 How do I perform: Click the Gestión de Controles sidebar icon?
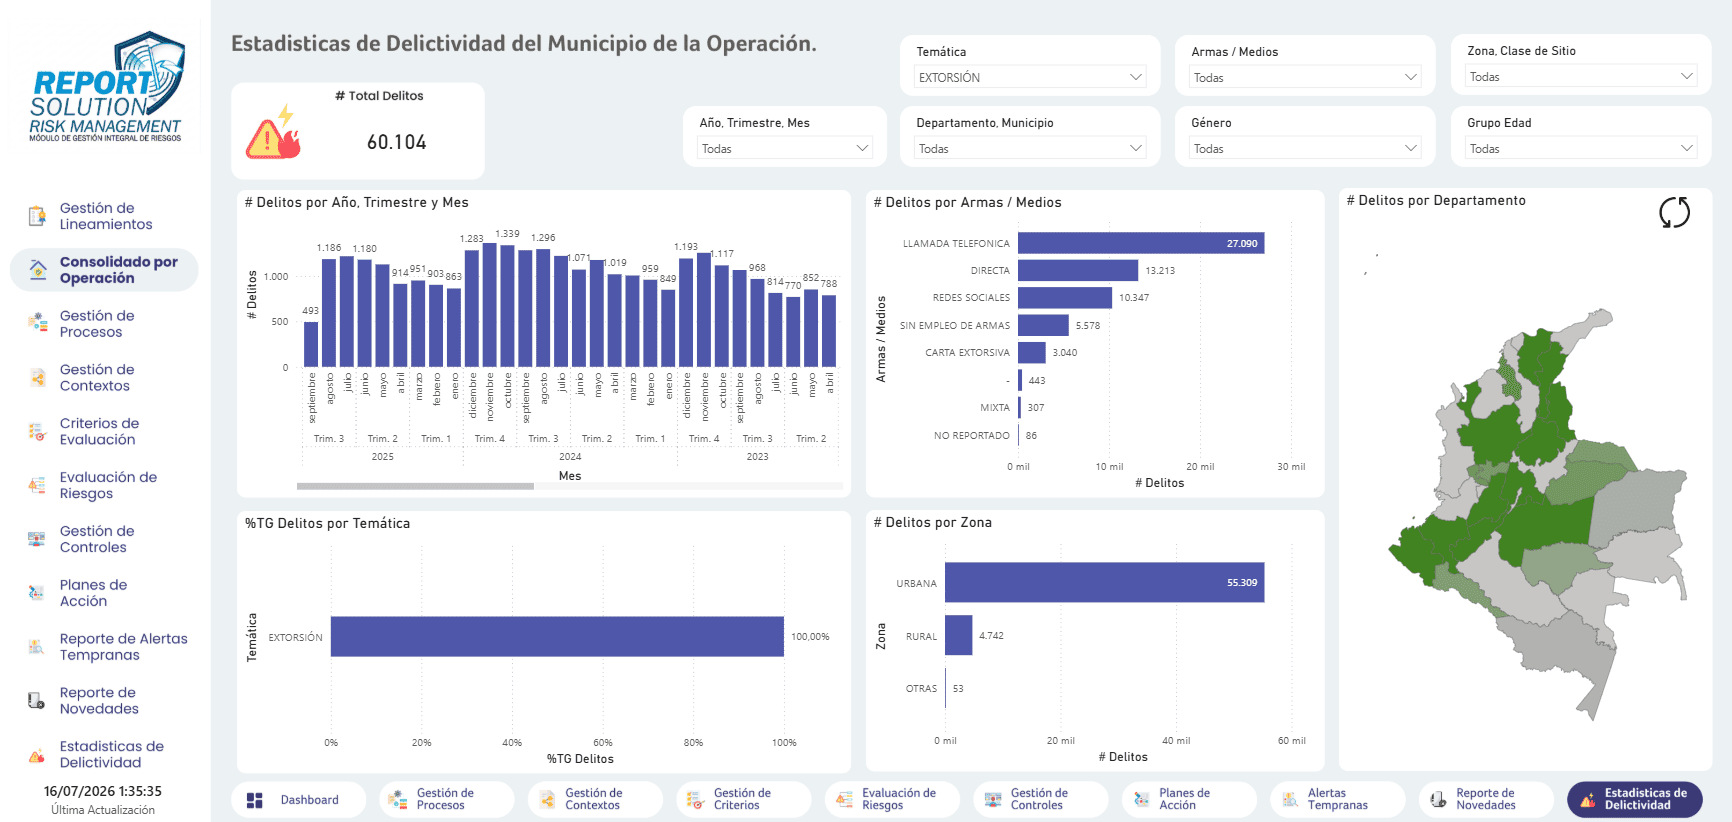click(x=37, y=539)
